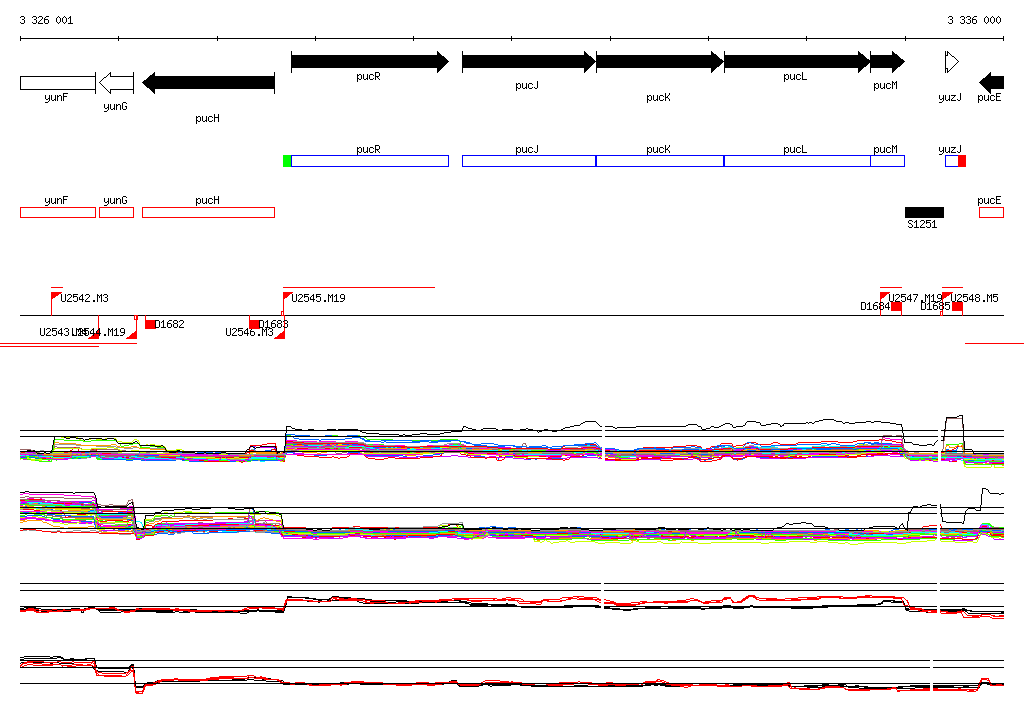The width and height of the screenshot is (1024, 714).
Task: Select the white yunG gene arrow
Action: [x=117, y=82]
